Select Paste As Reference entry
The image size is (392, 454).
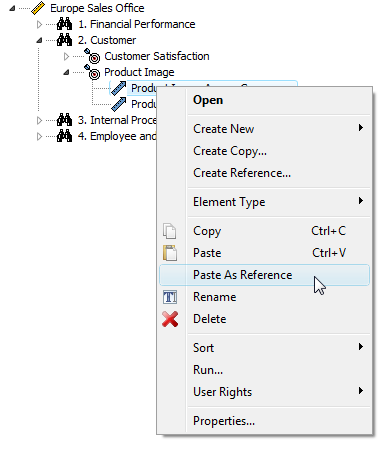tap(264, 275)
